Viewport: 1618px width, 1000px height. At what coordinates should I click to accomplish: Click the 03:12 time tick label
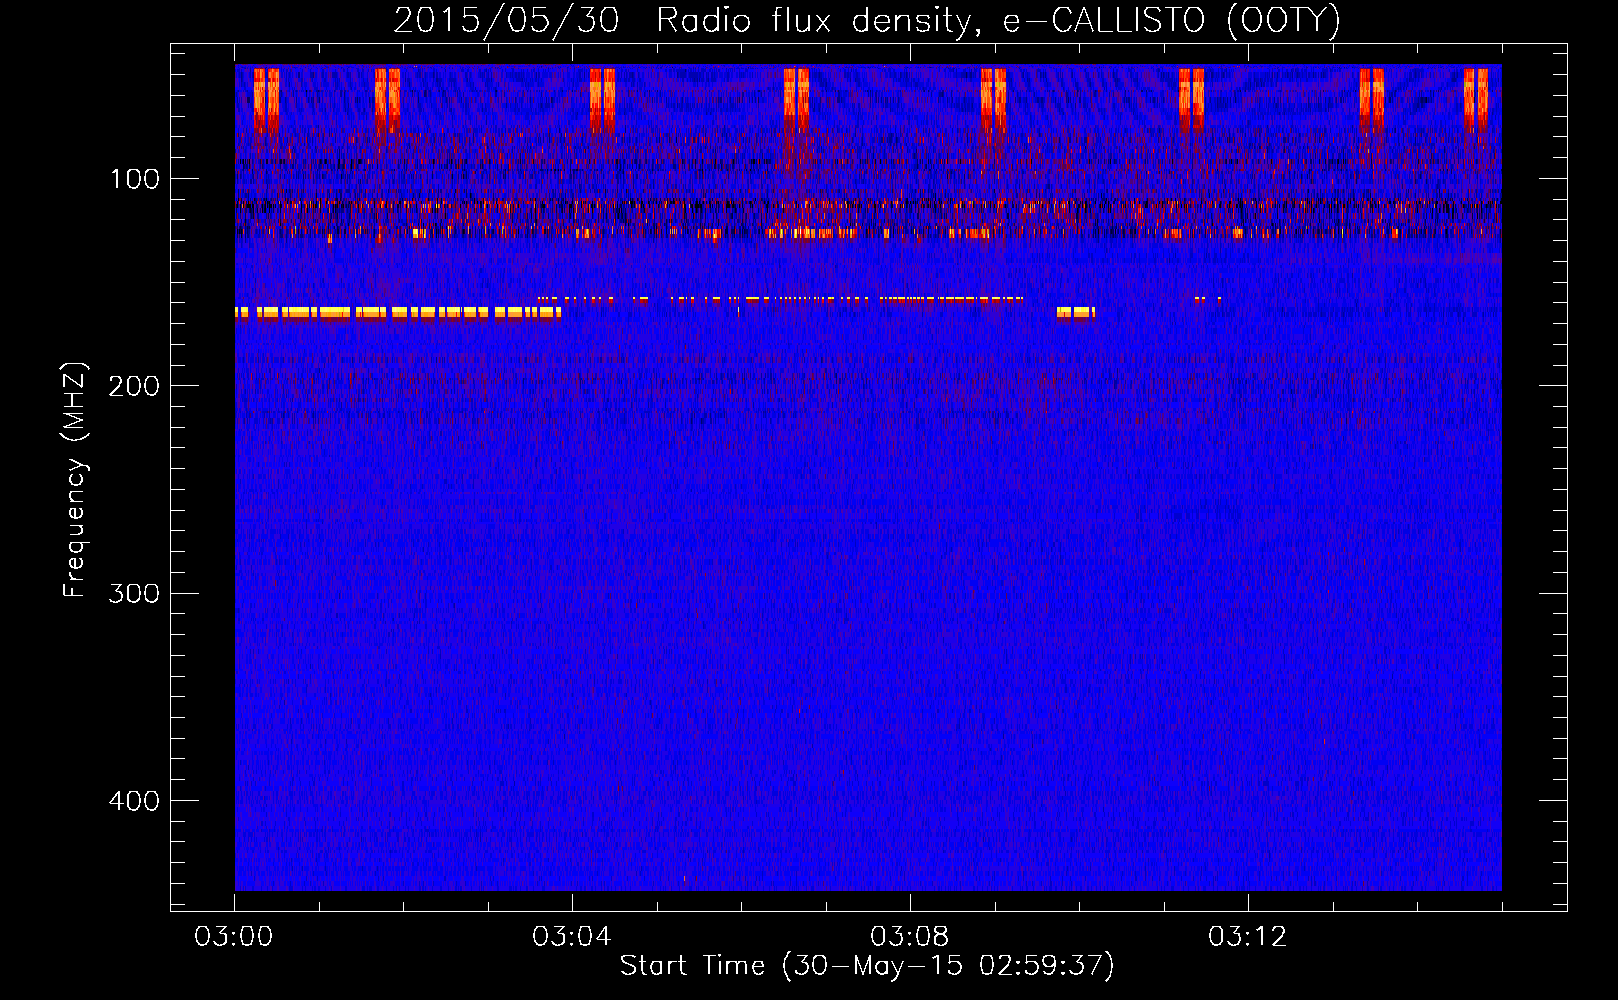point(1248,937)
